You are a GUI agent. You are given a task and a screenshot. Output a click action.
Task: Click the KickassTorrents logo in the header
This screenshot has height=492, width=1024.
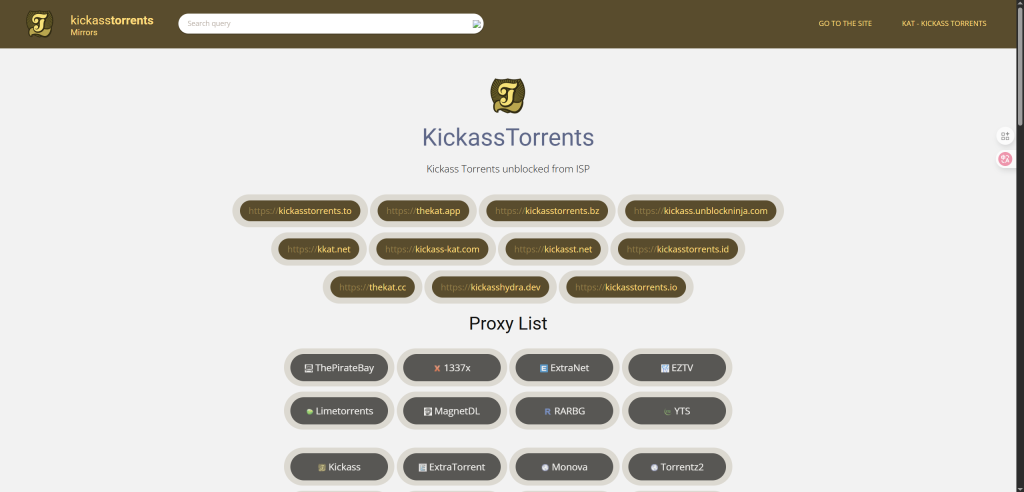pos(40,23)
